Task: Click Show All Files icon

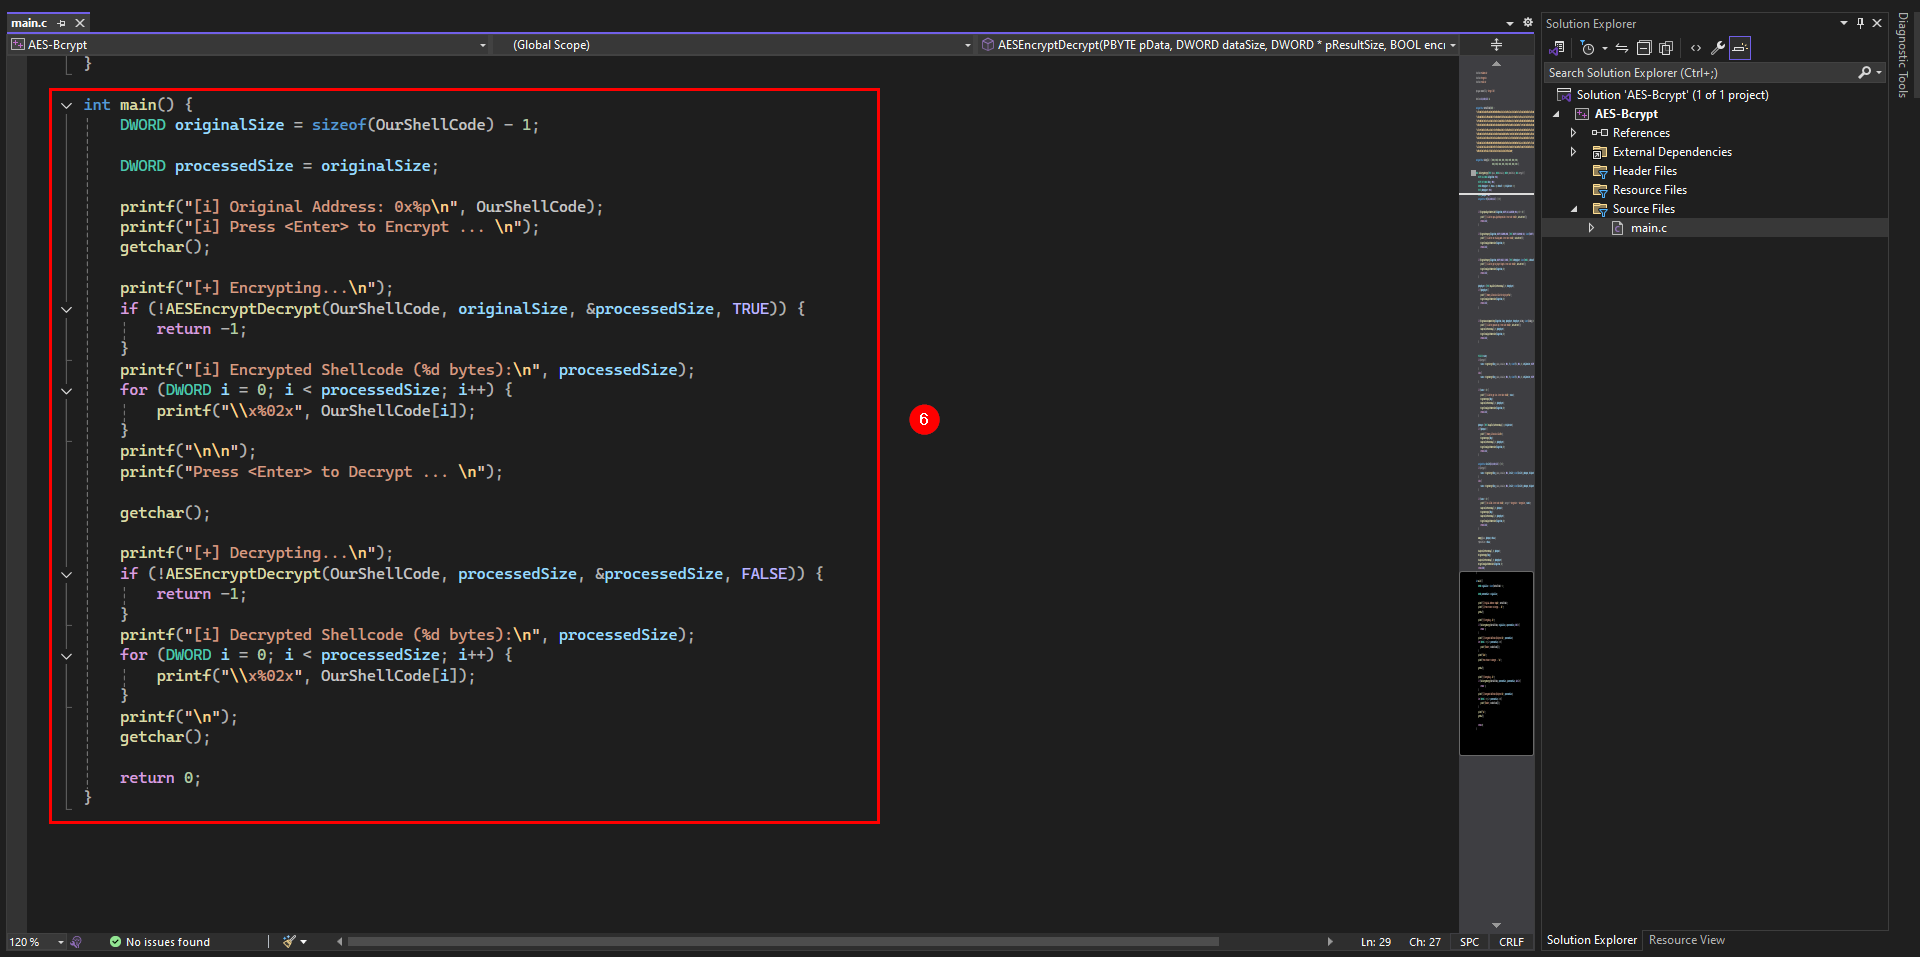Action: tap(1666, 48)
